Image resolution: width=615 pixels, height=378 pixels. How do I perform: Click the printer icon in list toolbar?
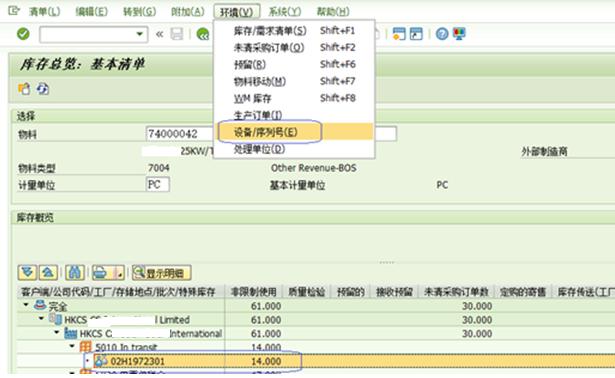point(101,273)
